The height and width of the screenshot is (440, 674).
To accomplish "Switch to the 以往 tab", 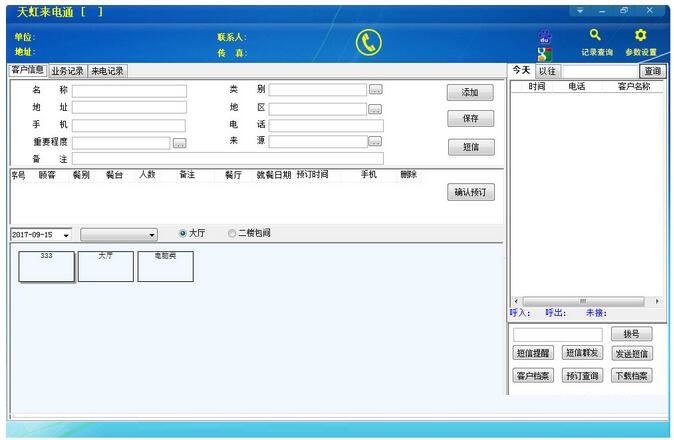I will point(547,71).
